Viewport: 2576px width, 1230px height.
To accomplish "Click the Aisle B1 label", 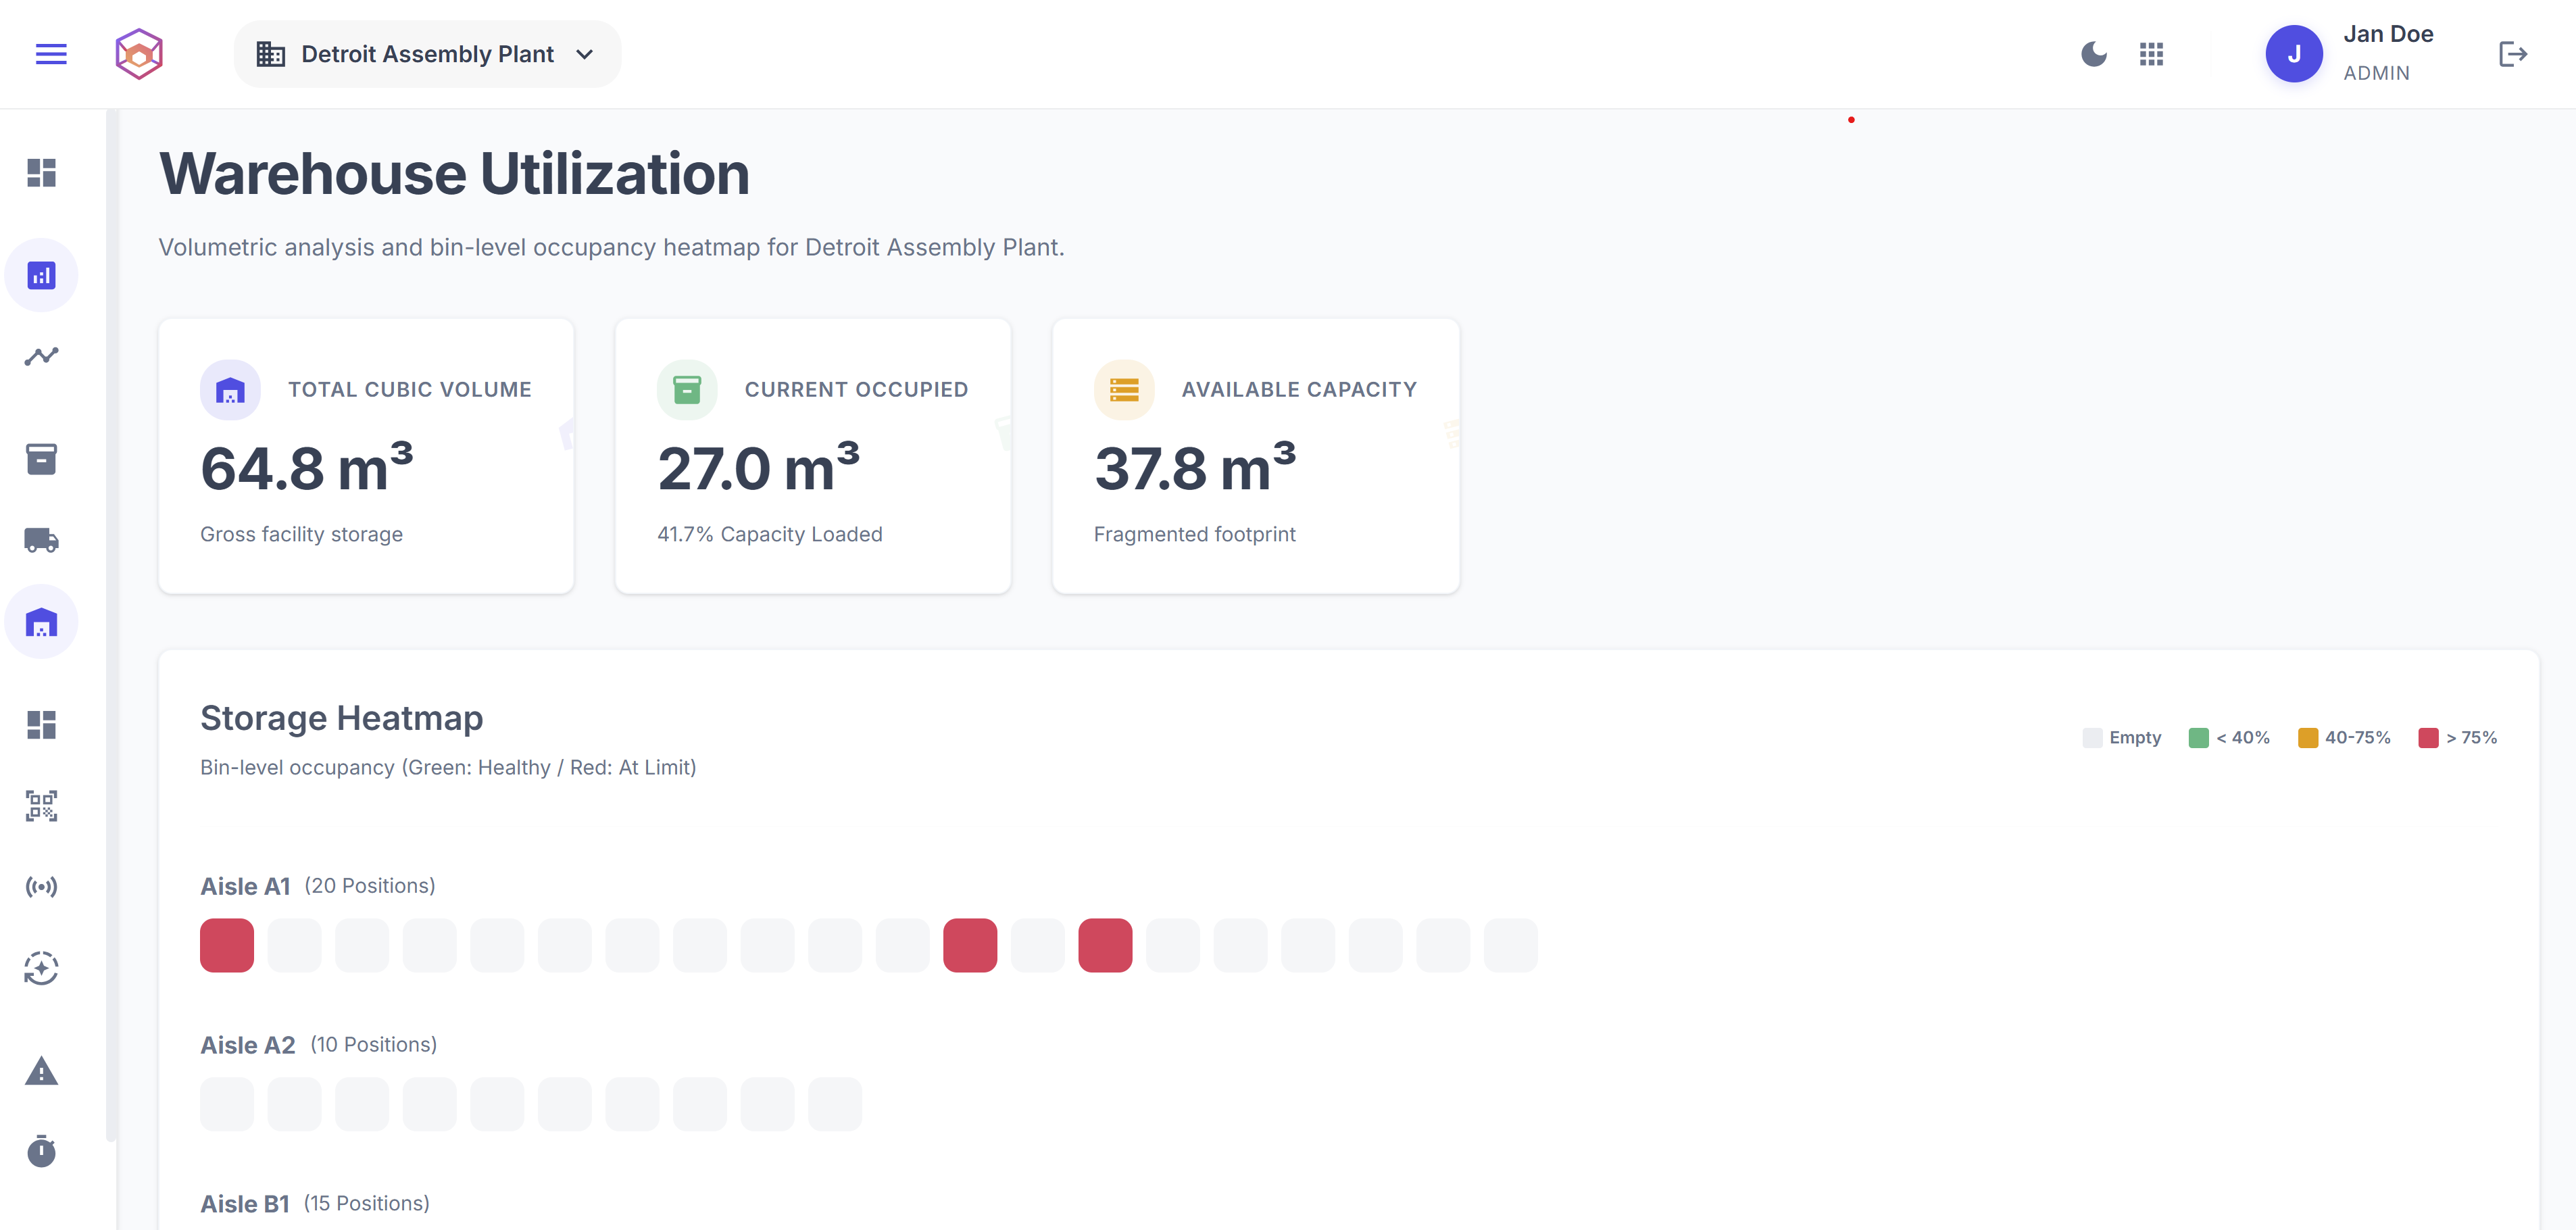I will pyautogui.click(x=245, y=1204).
